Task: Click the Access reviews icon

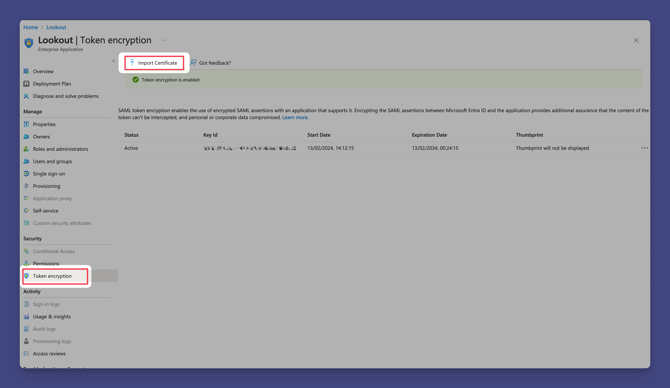Action: (x=26, y=354)
